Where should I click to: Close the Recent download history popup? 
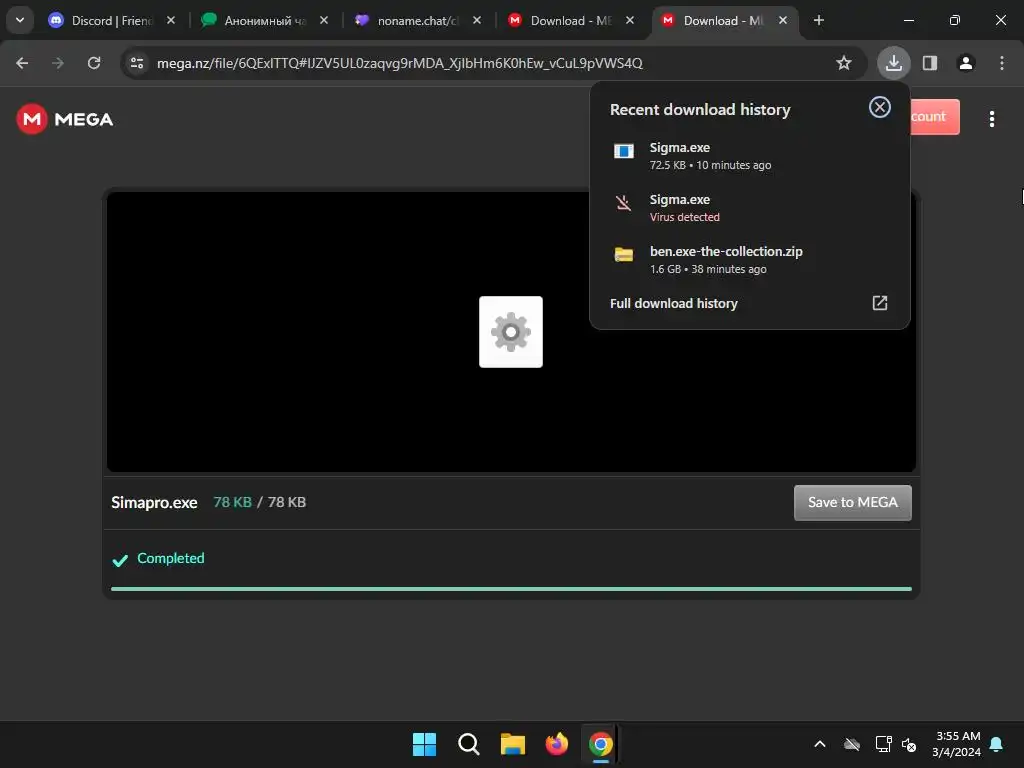pyautogui.click(x=879, y=107)
